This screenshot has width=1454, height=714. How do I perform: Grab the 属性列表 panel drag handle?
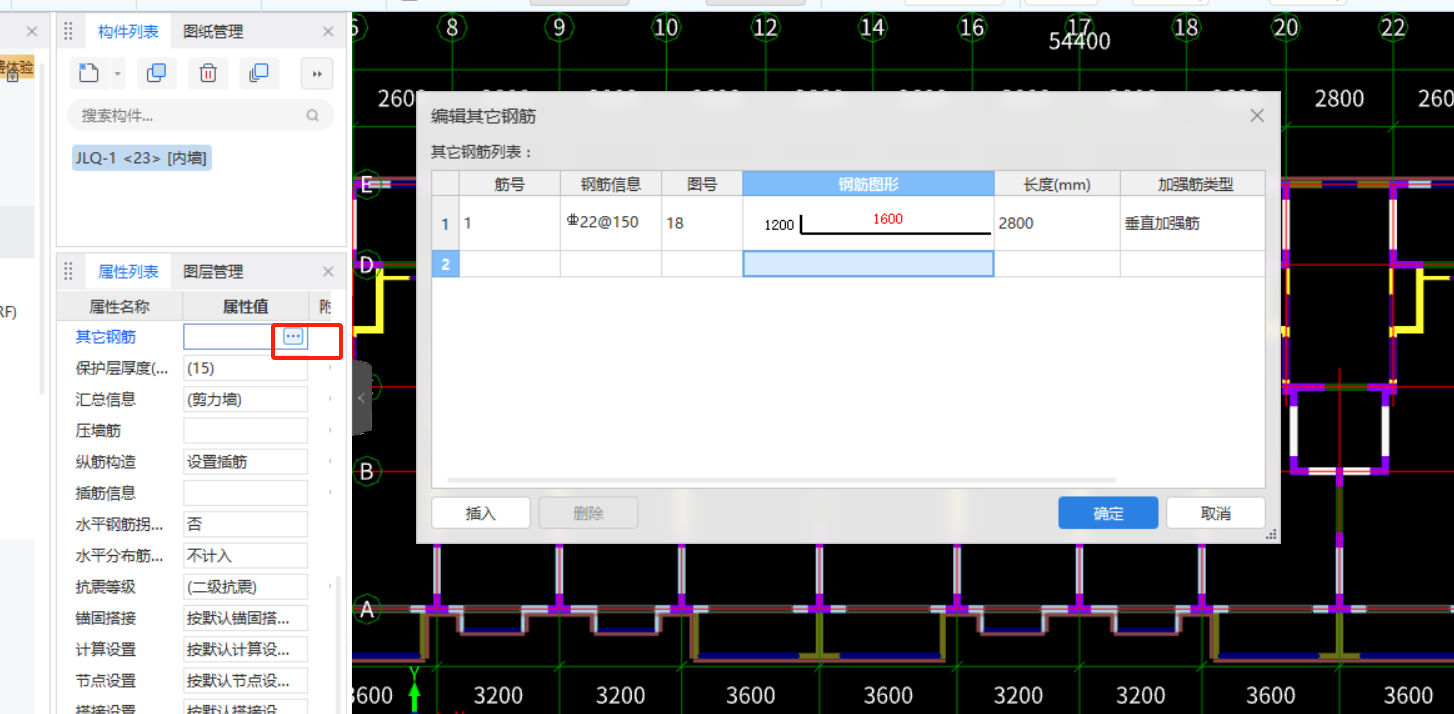point(69,272)
